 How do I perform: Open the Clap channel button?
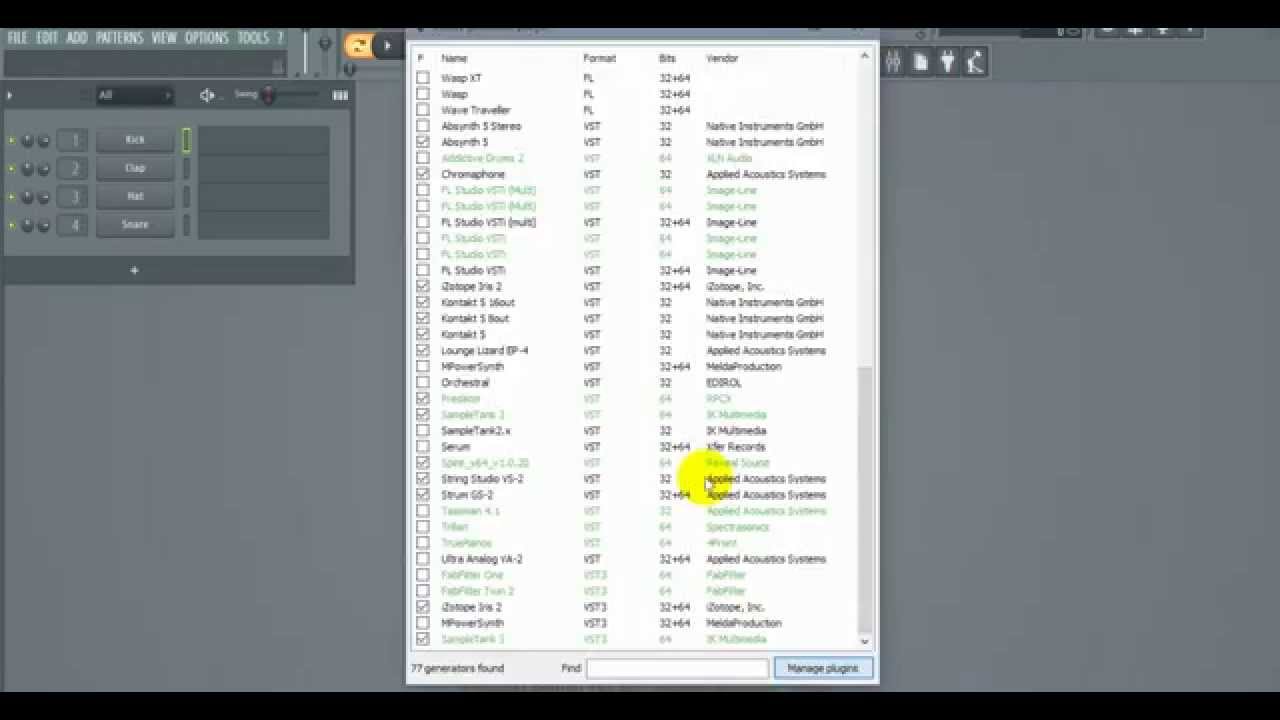135,168
